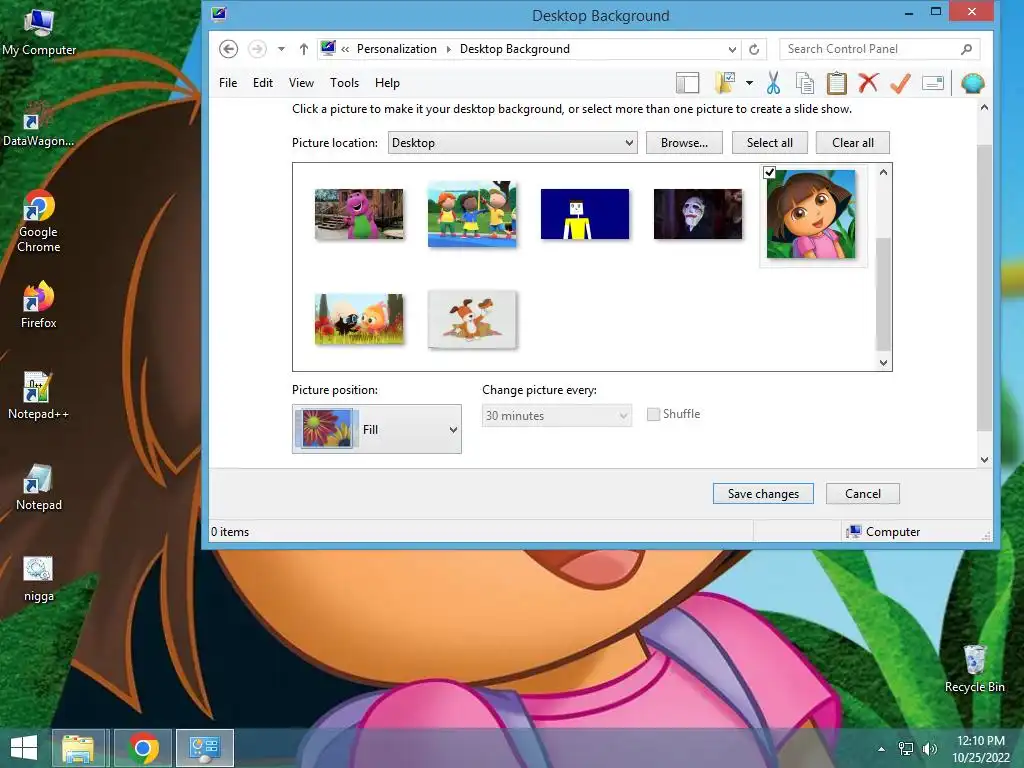Open the View menu

click(301, 83)
